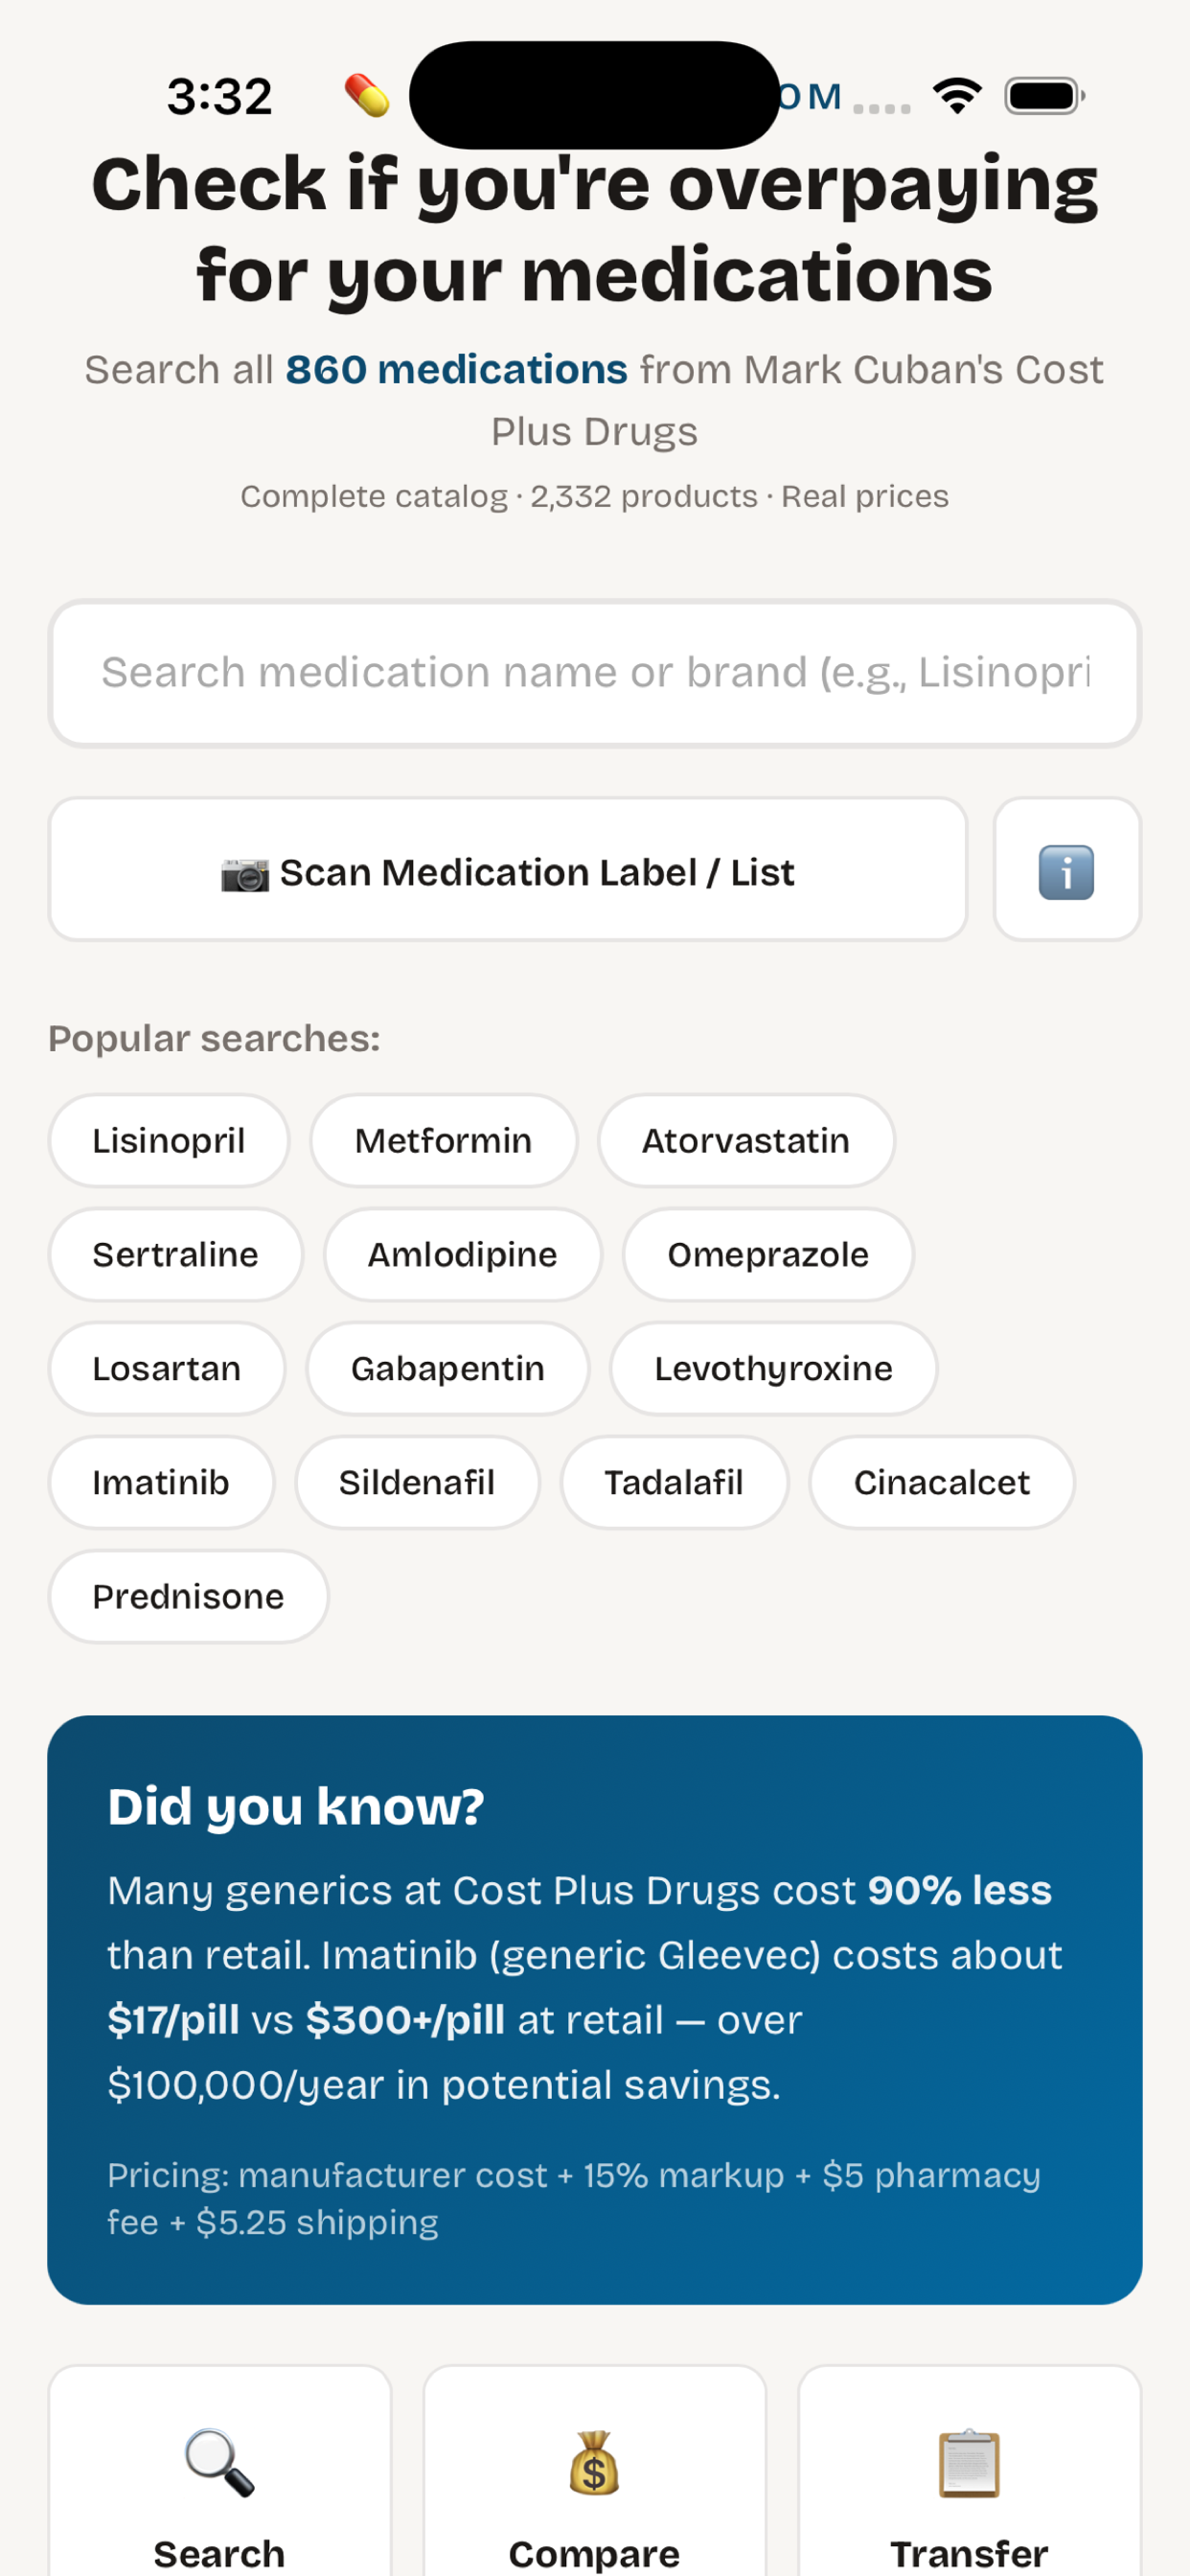Select the Levothyroxine chip
Viewport: 1190px width, 2576px height.
(773, 1369)
